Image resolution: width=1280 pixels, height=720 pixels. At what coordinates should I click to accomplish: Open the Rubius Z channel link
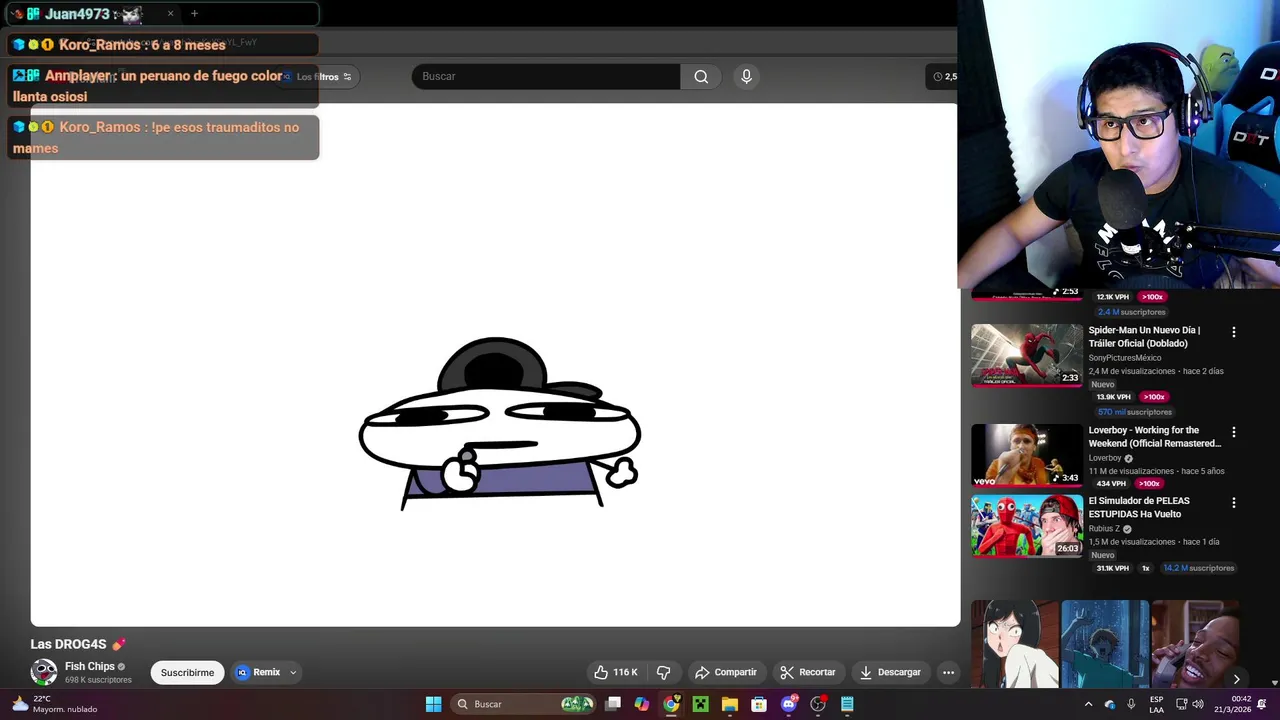point(1104,529)
